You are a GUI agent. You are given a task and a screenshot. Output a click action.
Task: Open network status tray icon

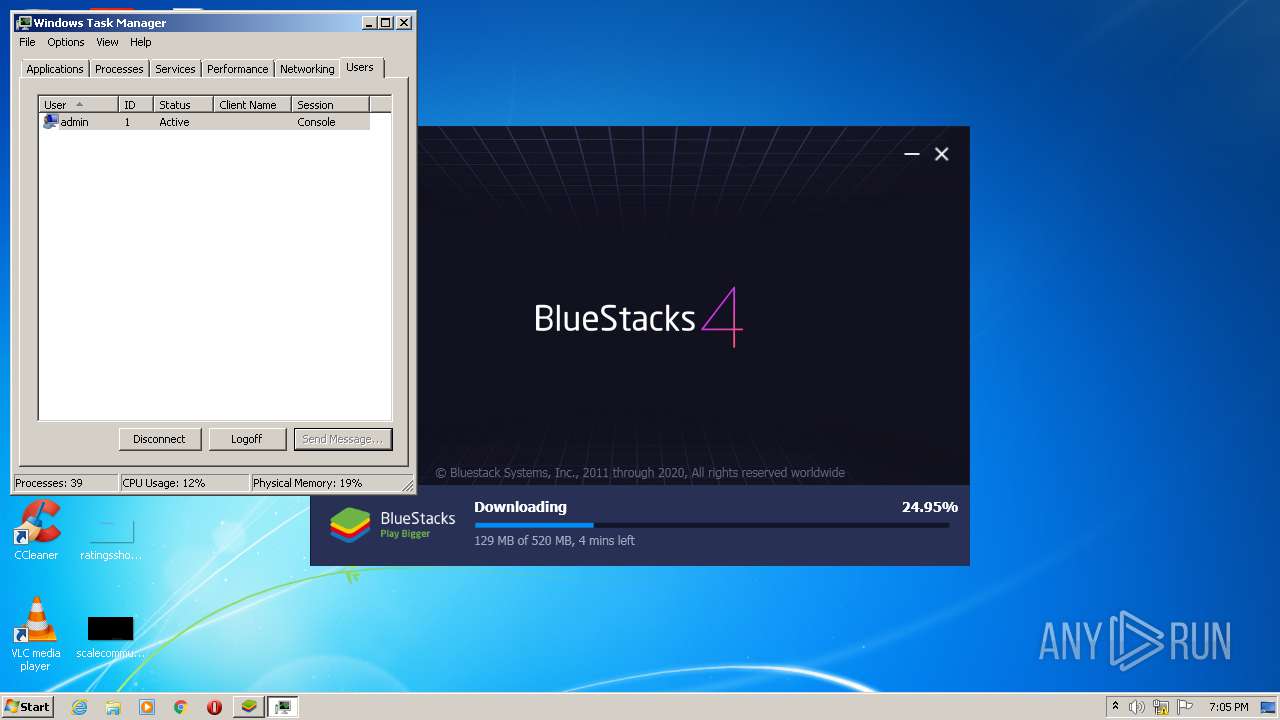(x=1161, y=707)
